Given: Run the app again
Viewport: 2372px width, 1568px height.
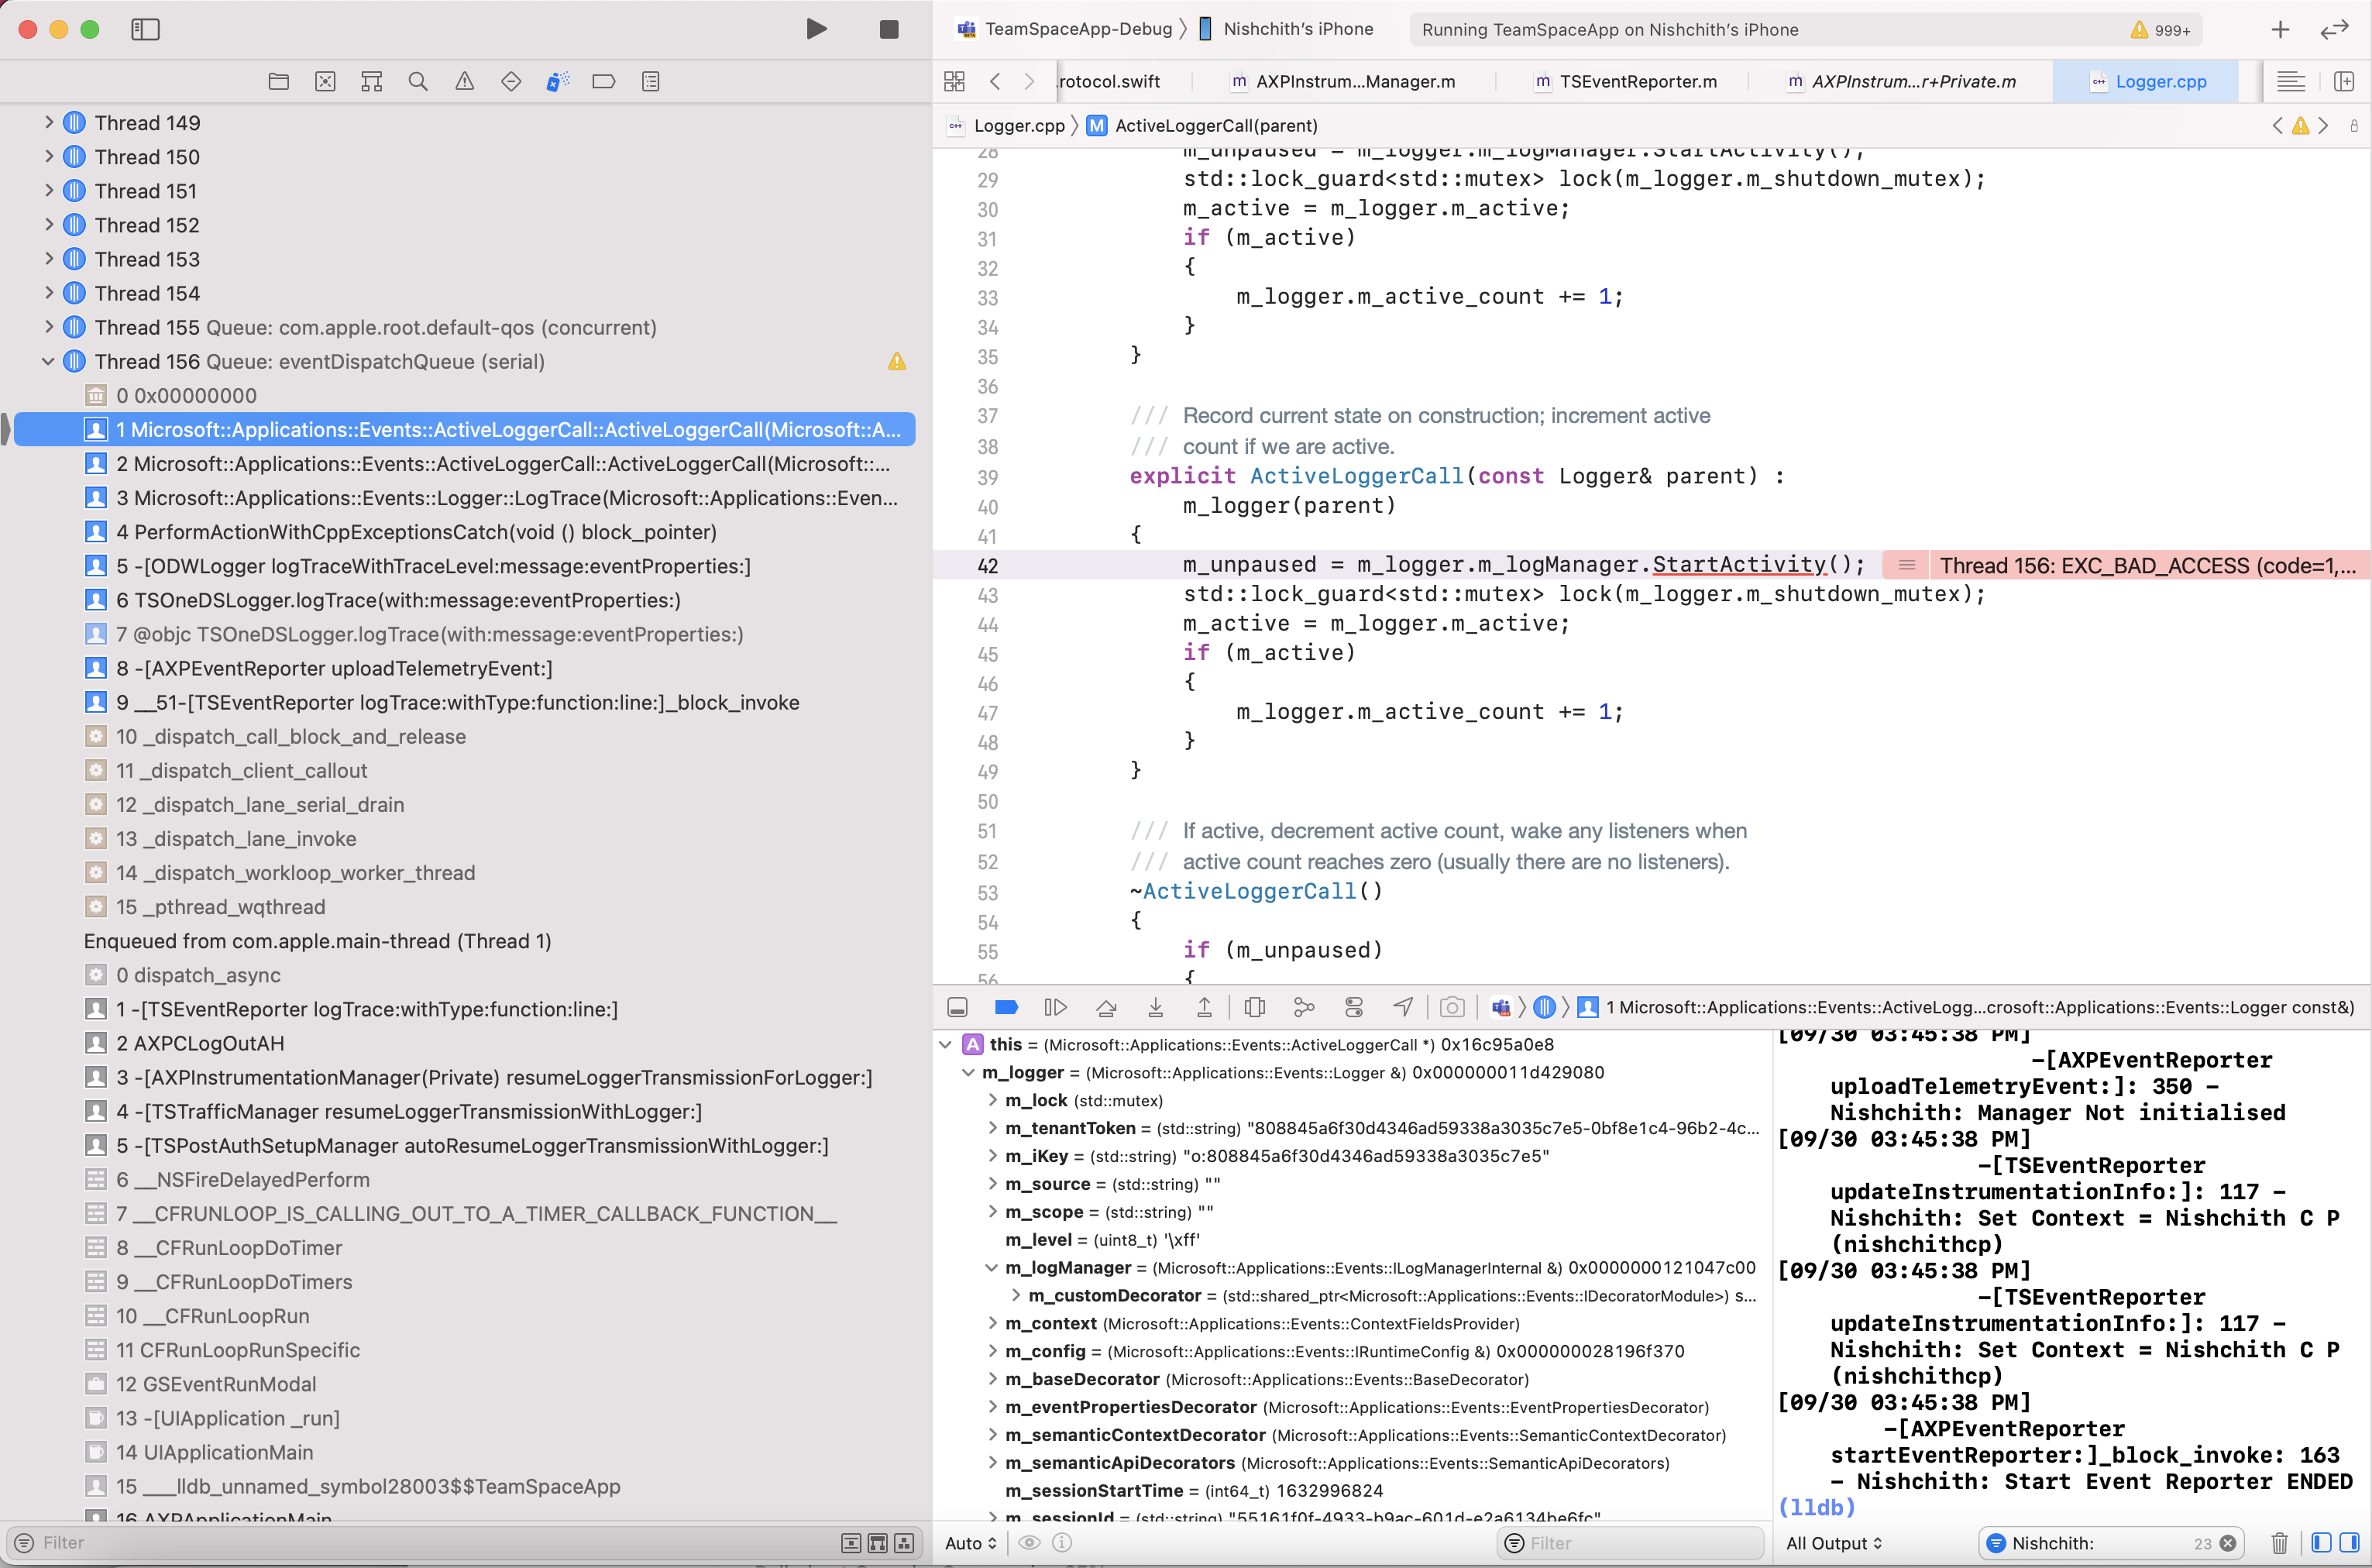Looking at the screenshot, I should click(816, 29).
